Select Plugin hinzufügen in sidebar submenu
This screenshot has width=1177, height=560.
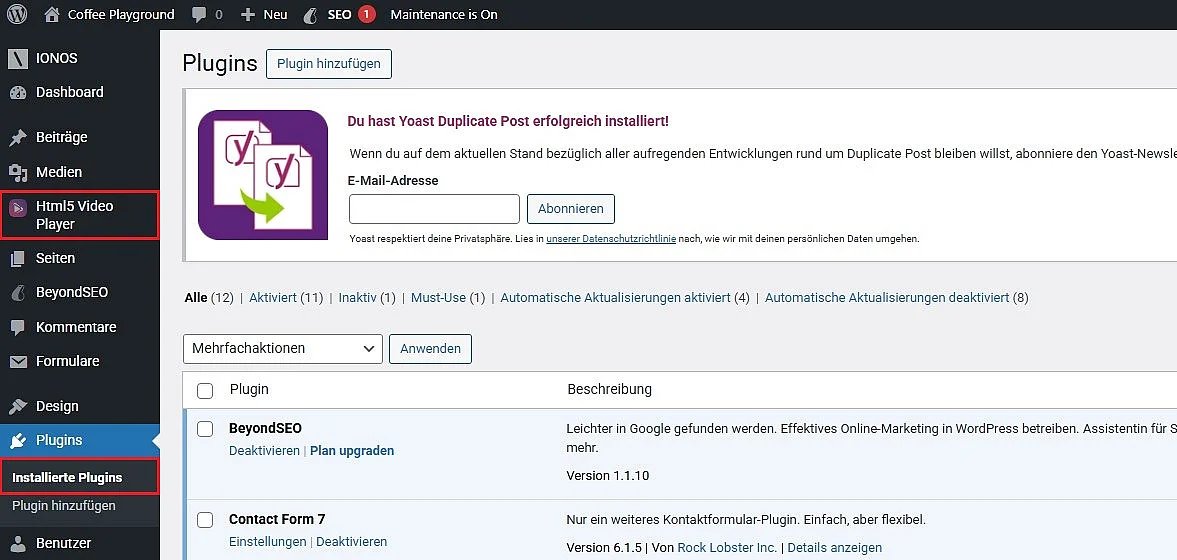[x=64, y=505]
